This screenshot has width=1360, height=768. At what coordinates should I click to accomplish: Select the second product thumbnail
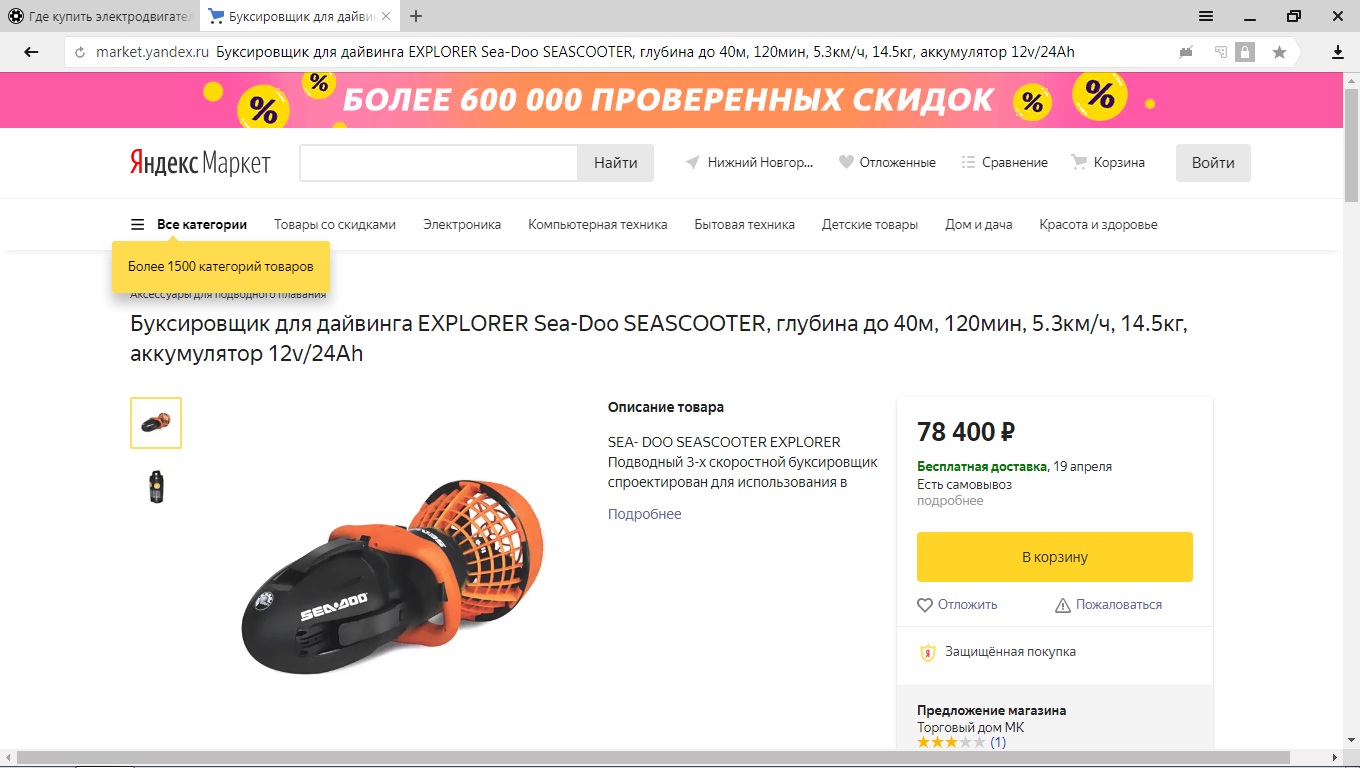click(156, 486)
